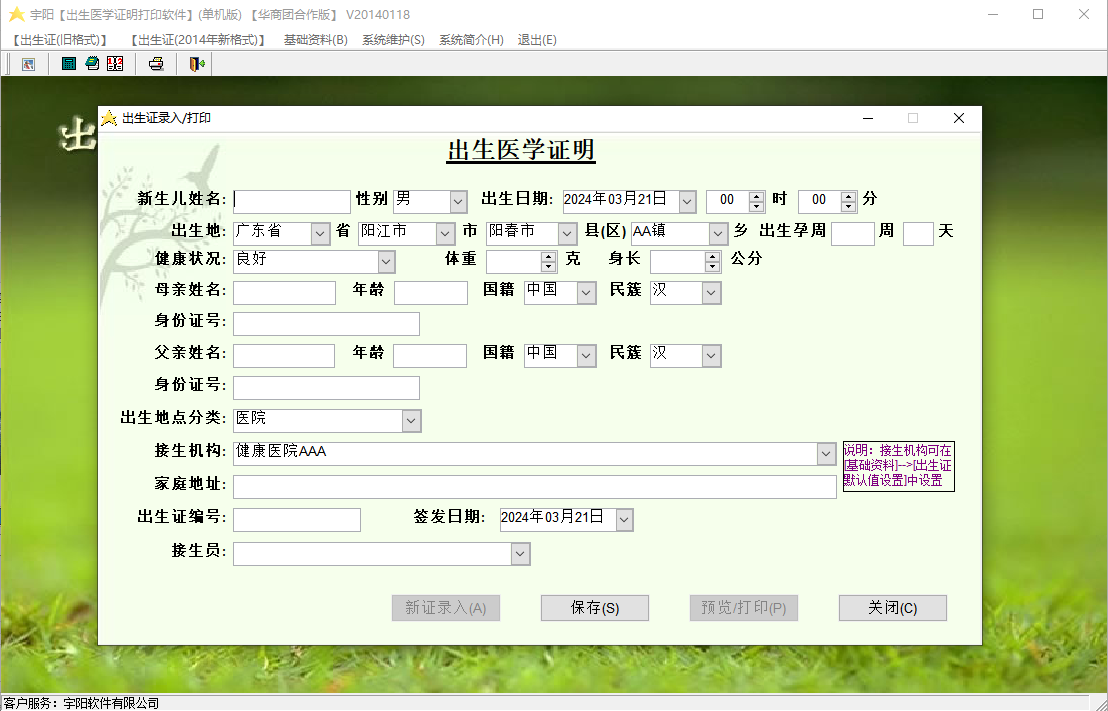Expand the city dropdown showing 阳江市
1108x711 pixels.
445,233
